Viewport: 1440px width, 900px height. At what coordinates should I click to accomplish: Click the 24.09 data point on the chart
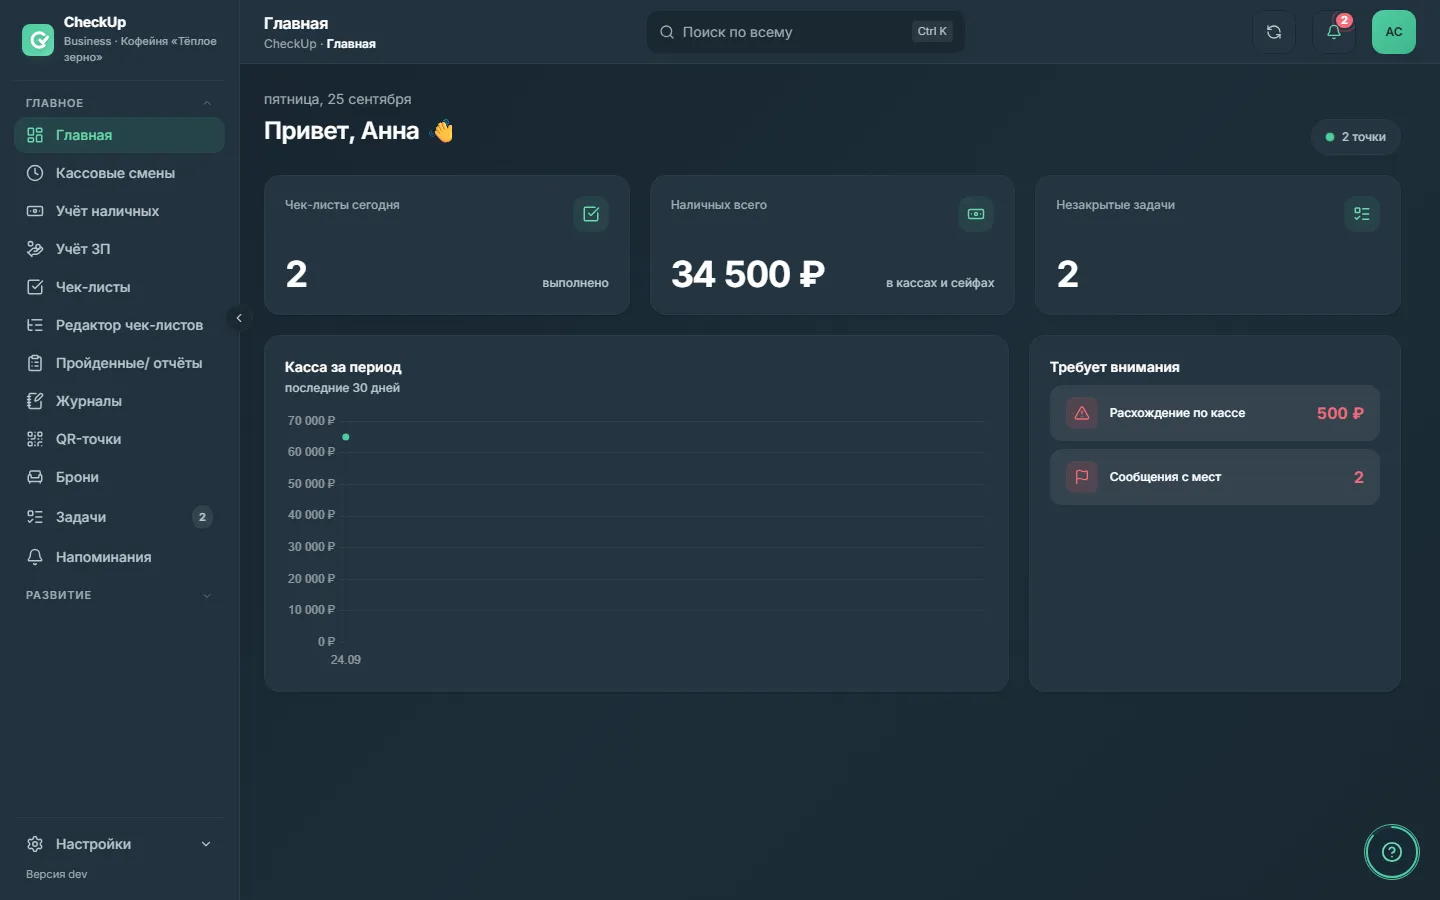tap(346, 437)
